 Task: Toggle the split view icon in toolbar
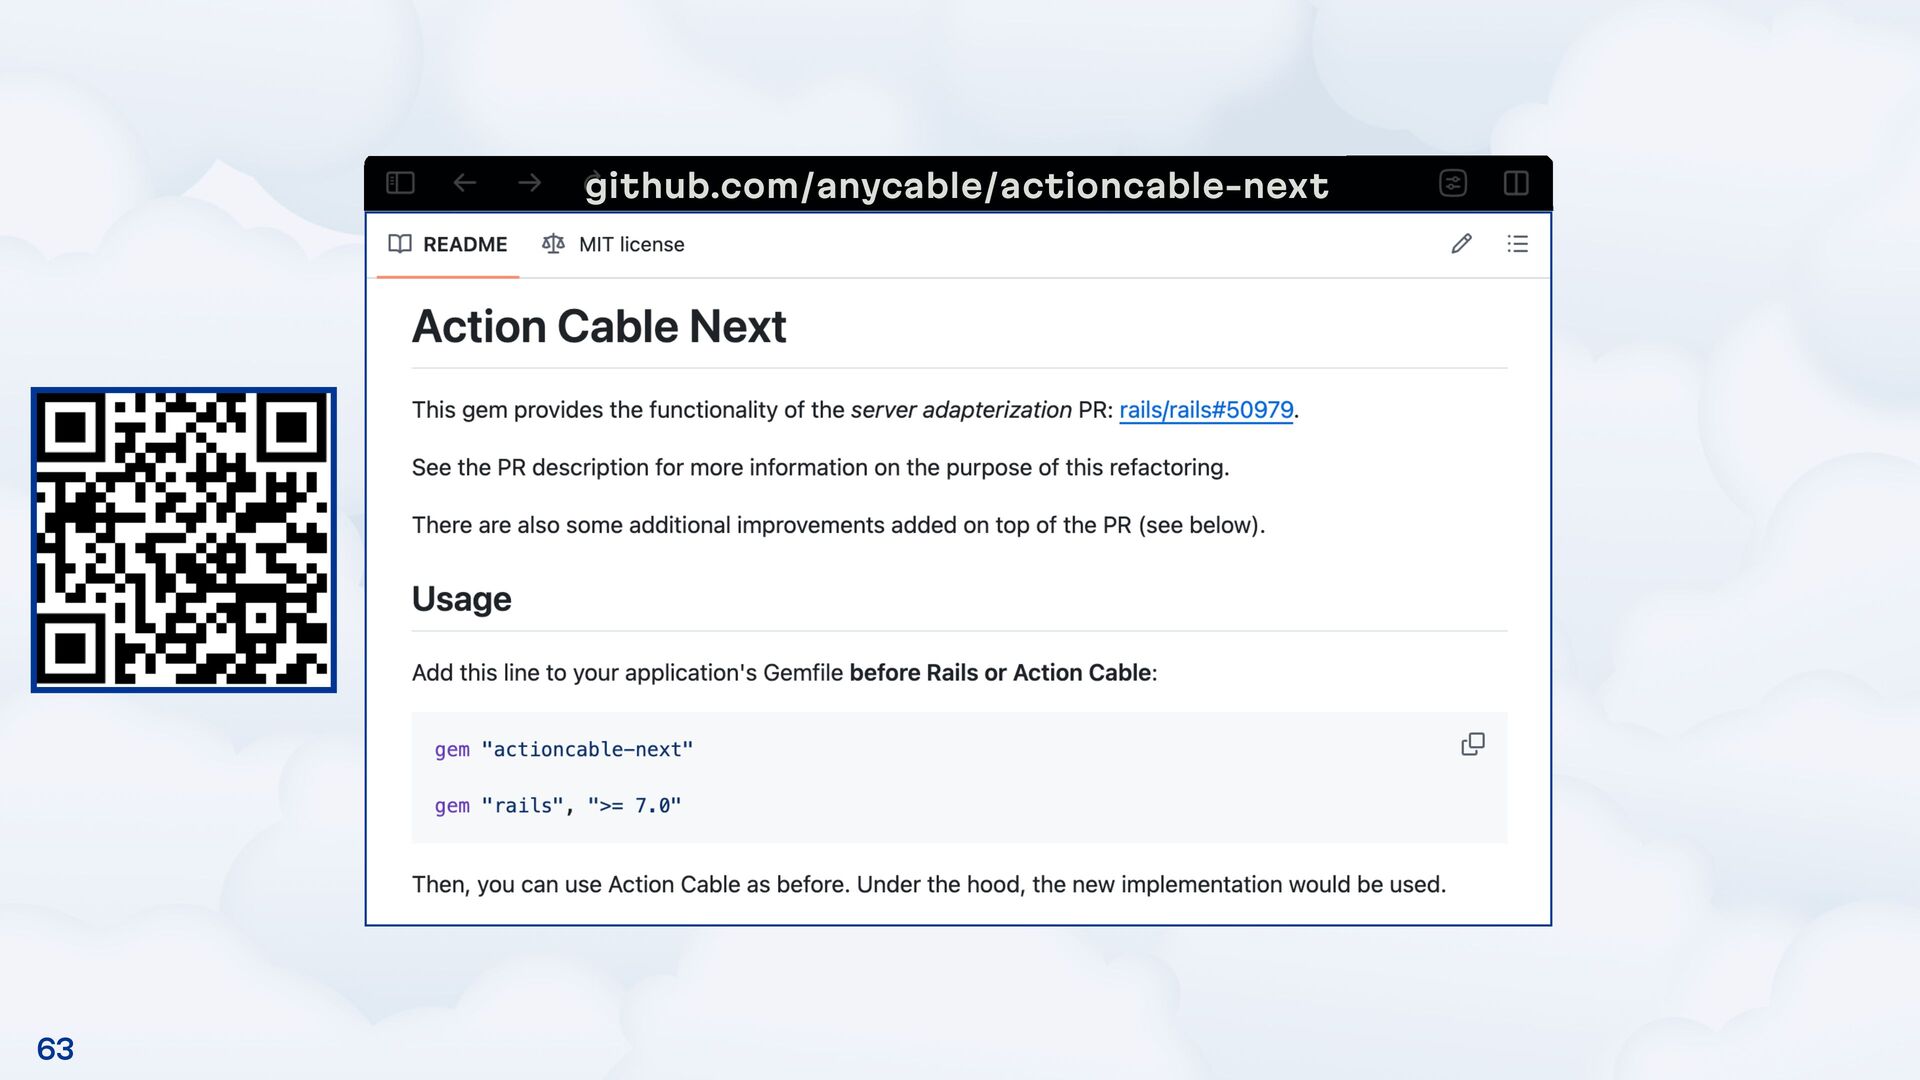pos(1516,183)
